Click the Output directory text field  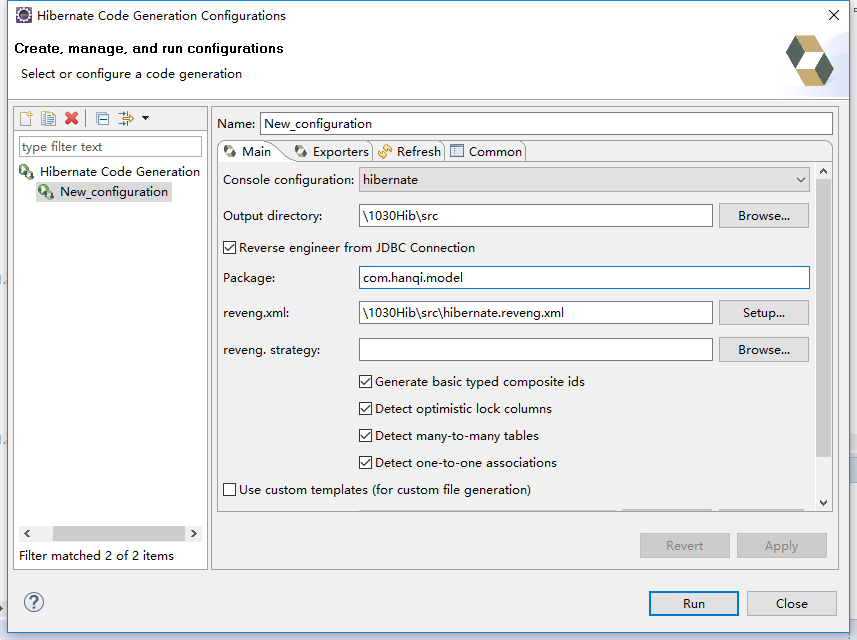point(536,216)
